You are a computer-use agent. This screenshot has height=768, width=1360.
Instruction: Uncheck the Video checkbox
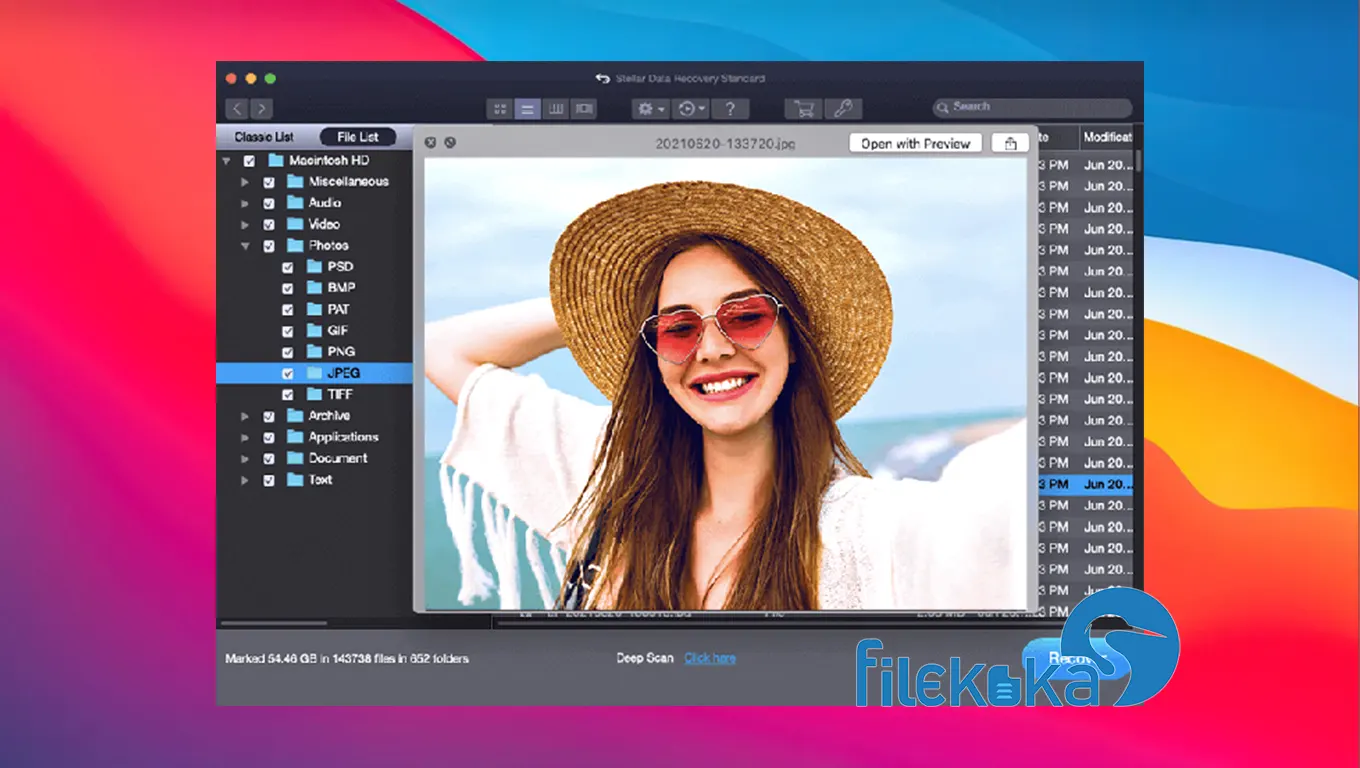(269, 224)
